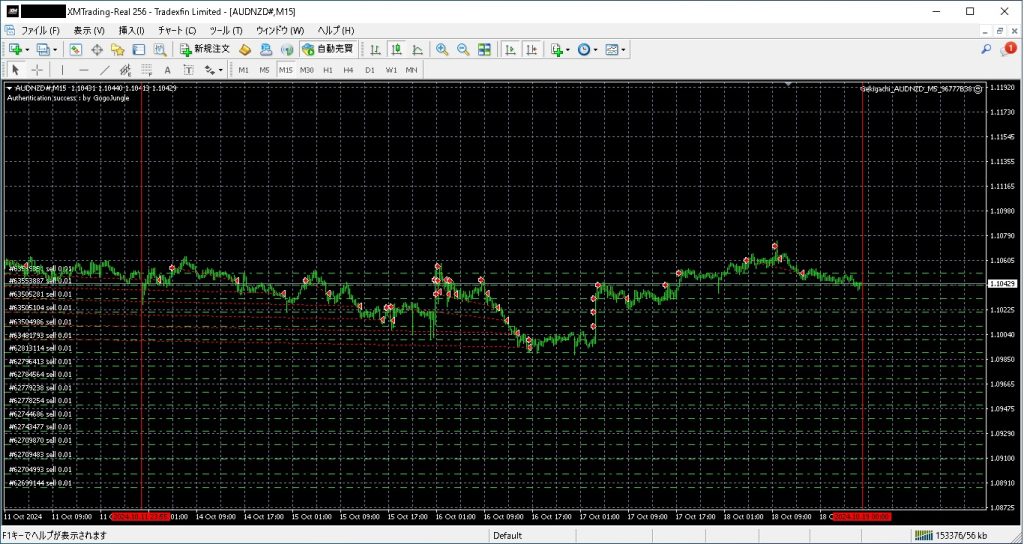This screenshot has width=1024, height=544.
Task: Open the new chart dropdown arrow
Action: pyautogui.click(x=26, y=49)
